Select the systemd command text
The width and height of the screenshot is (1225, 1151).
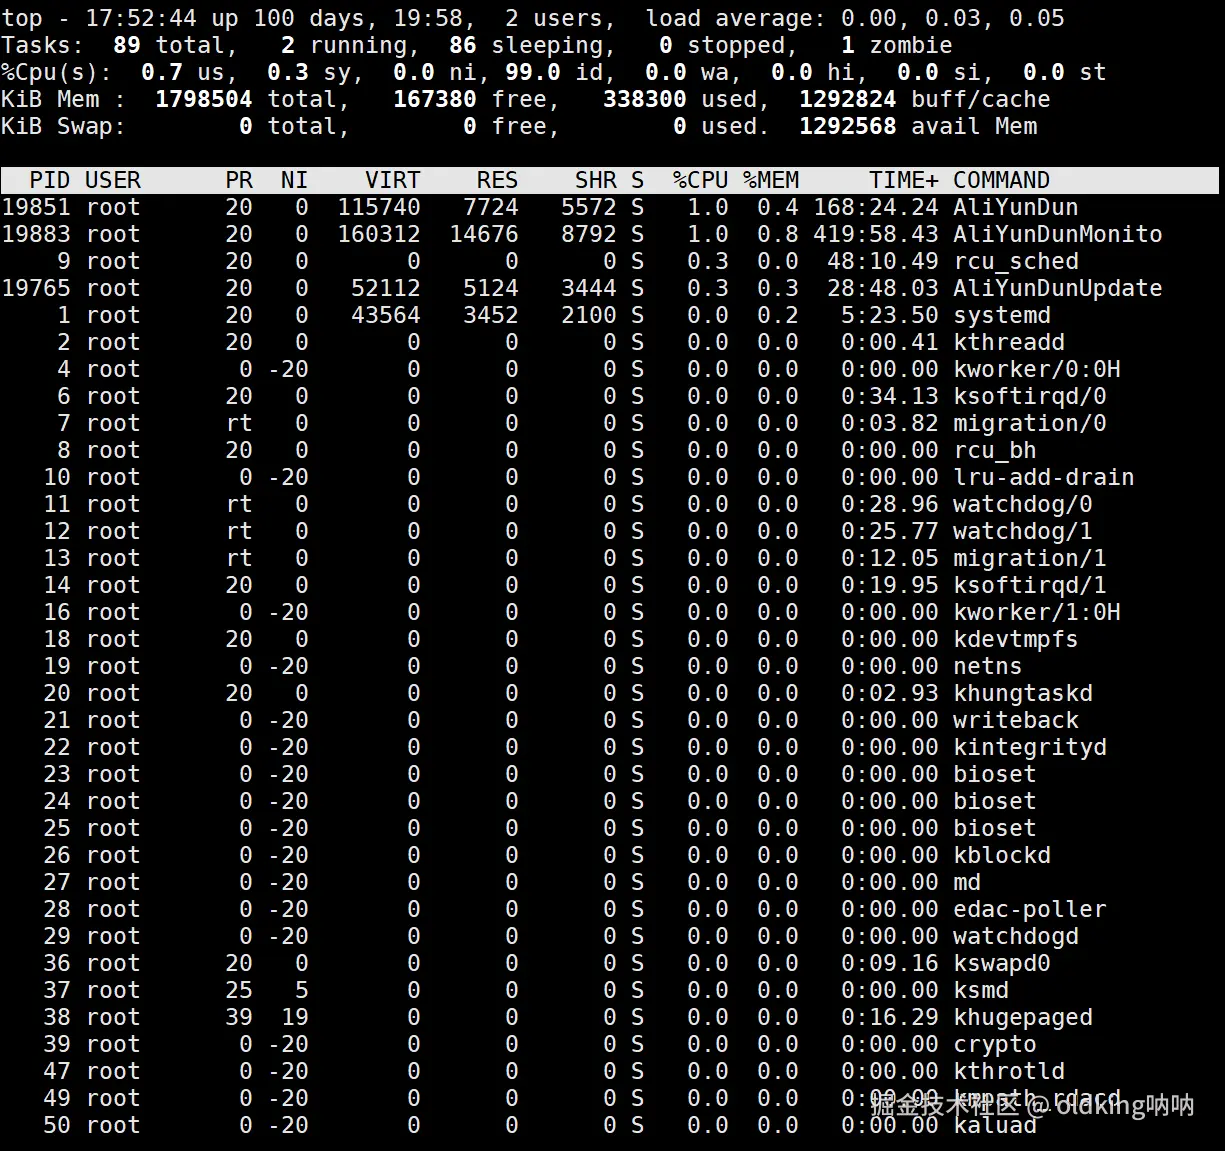click(x=1001, y=315)
